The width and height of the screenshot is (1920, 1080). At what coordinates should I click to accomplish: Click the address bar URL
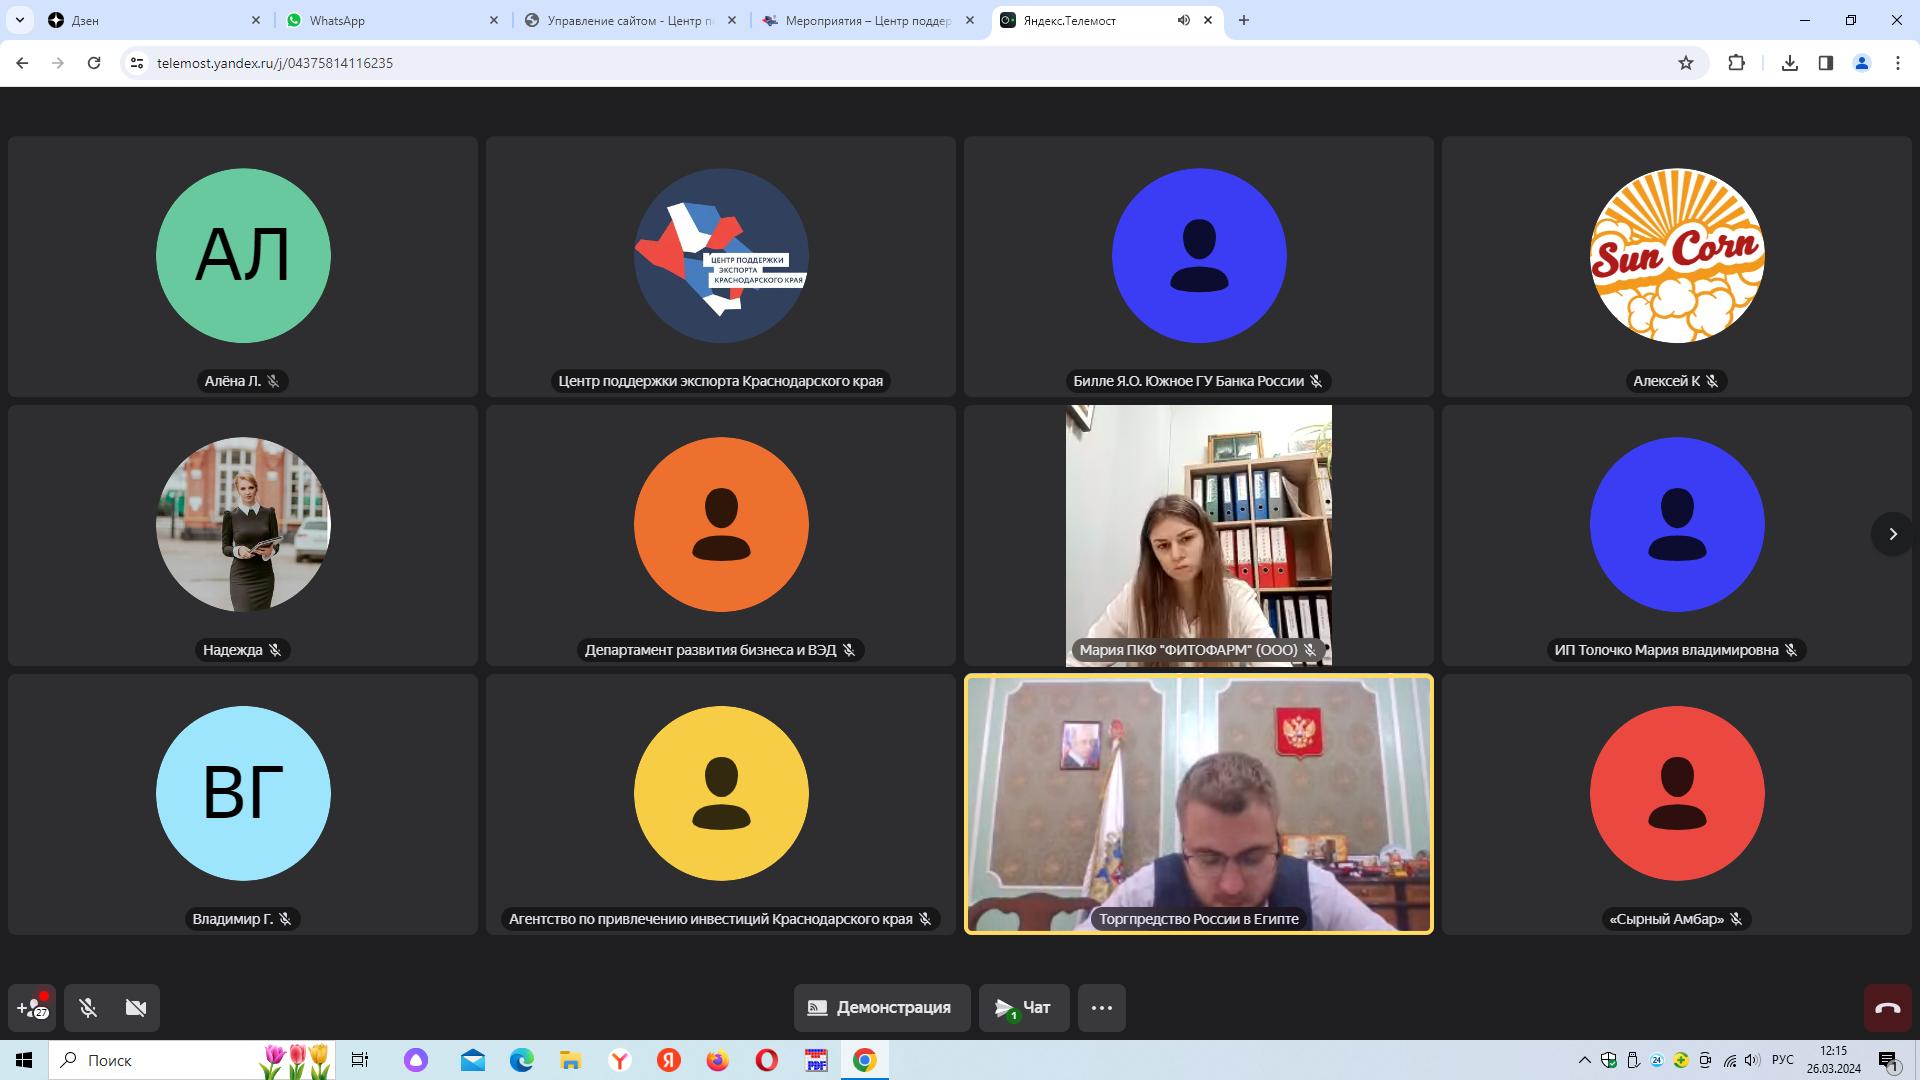(x=275, y=63)
